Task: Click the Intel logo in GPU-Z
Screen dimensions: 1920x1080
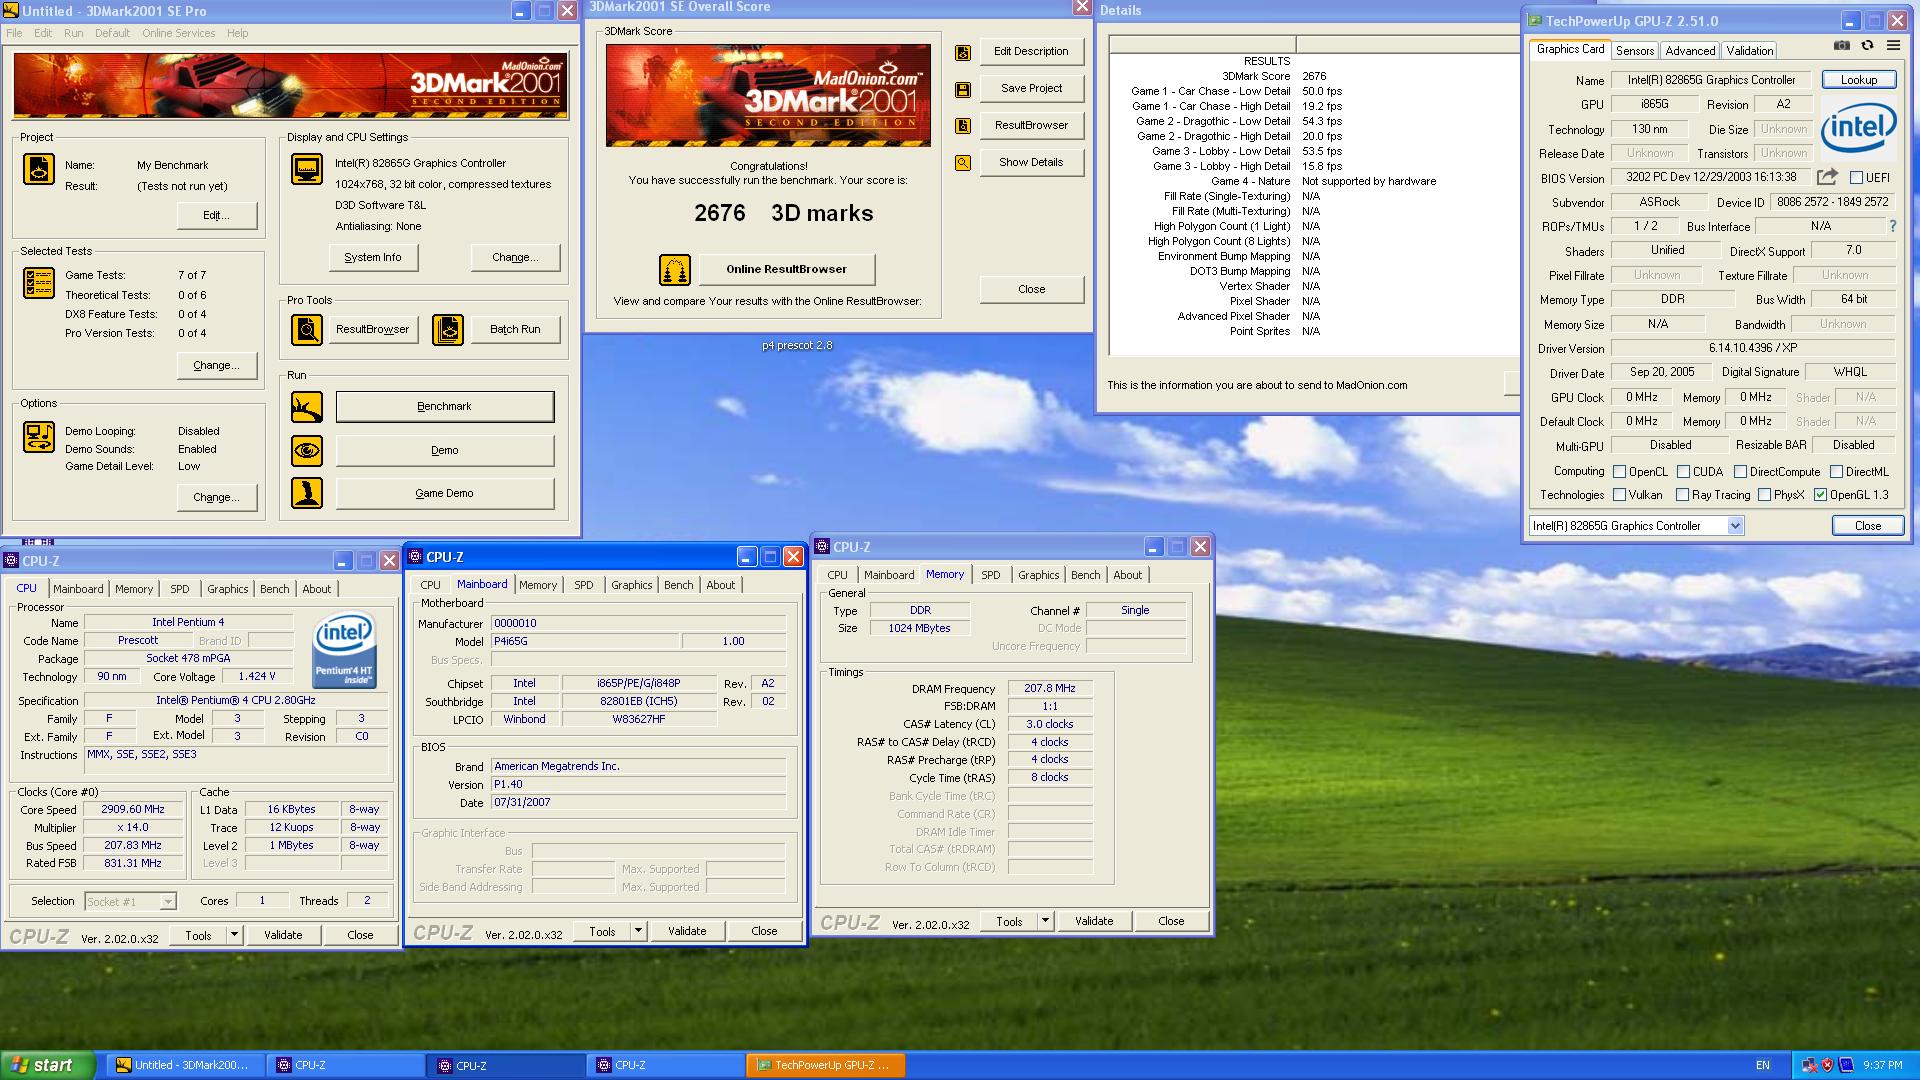Action: point(1858,127)
